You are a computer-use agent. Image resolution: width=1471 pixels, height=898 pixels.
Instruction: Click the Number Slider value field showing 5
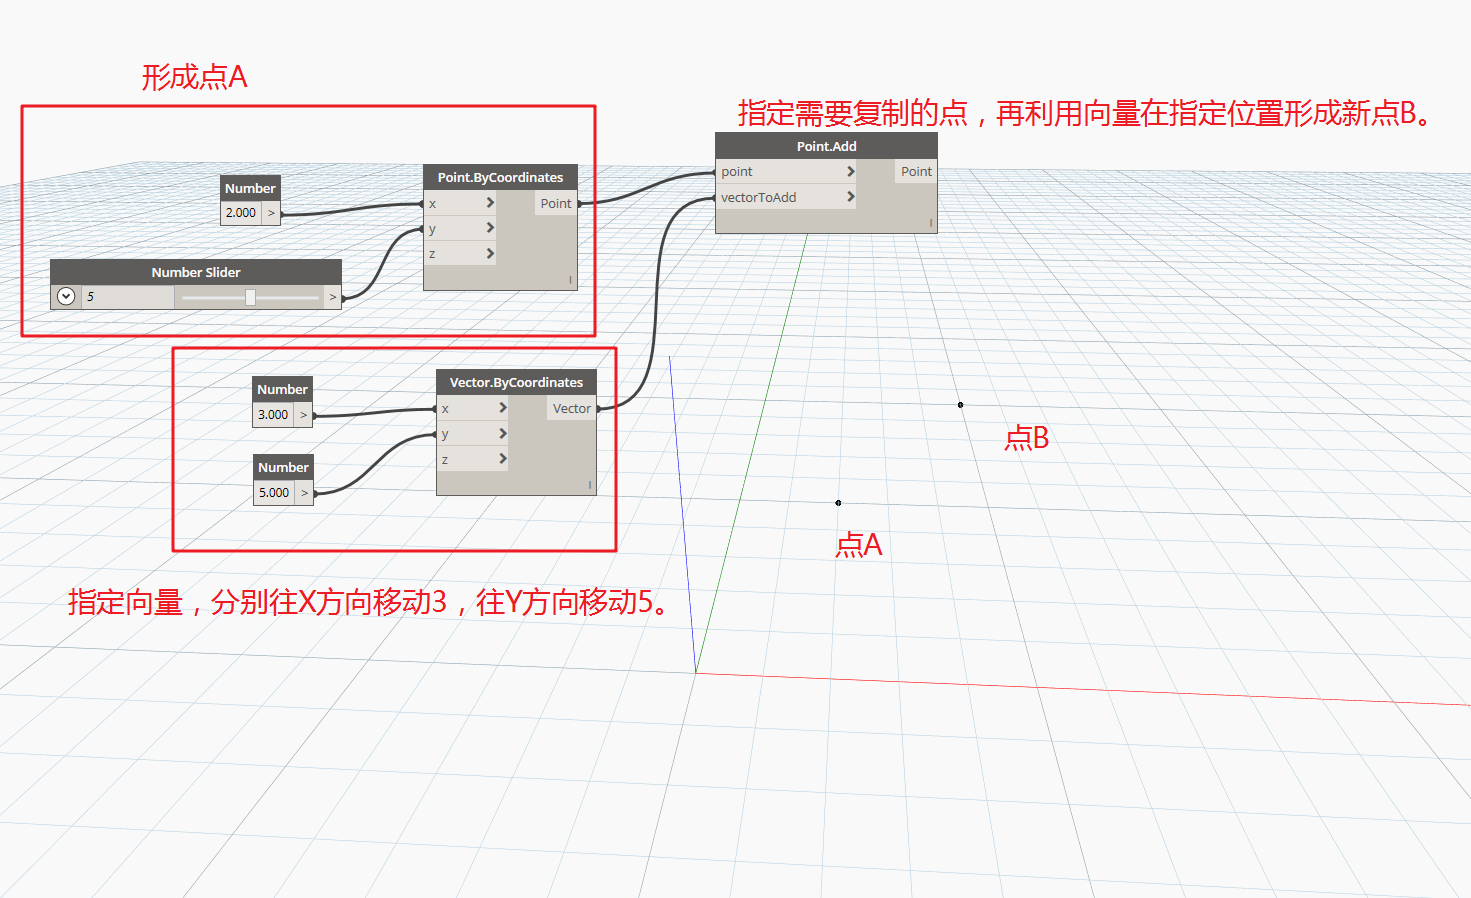pos(127,297)
